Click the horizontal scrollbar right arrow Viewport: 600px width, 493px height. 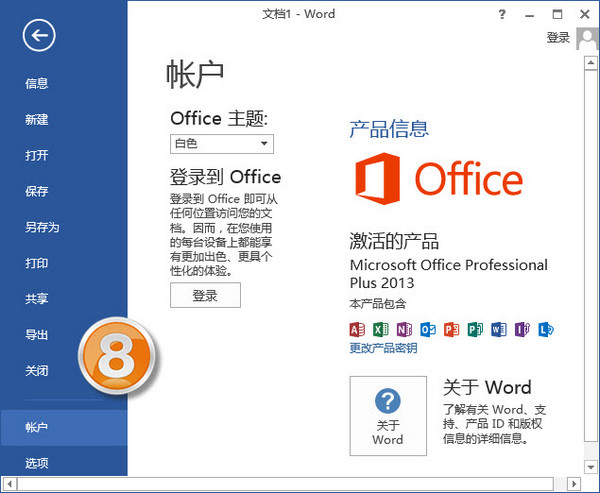tap(574, 484)
